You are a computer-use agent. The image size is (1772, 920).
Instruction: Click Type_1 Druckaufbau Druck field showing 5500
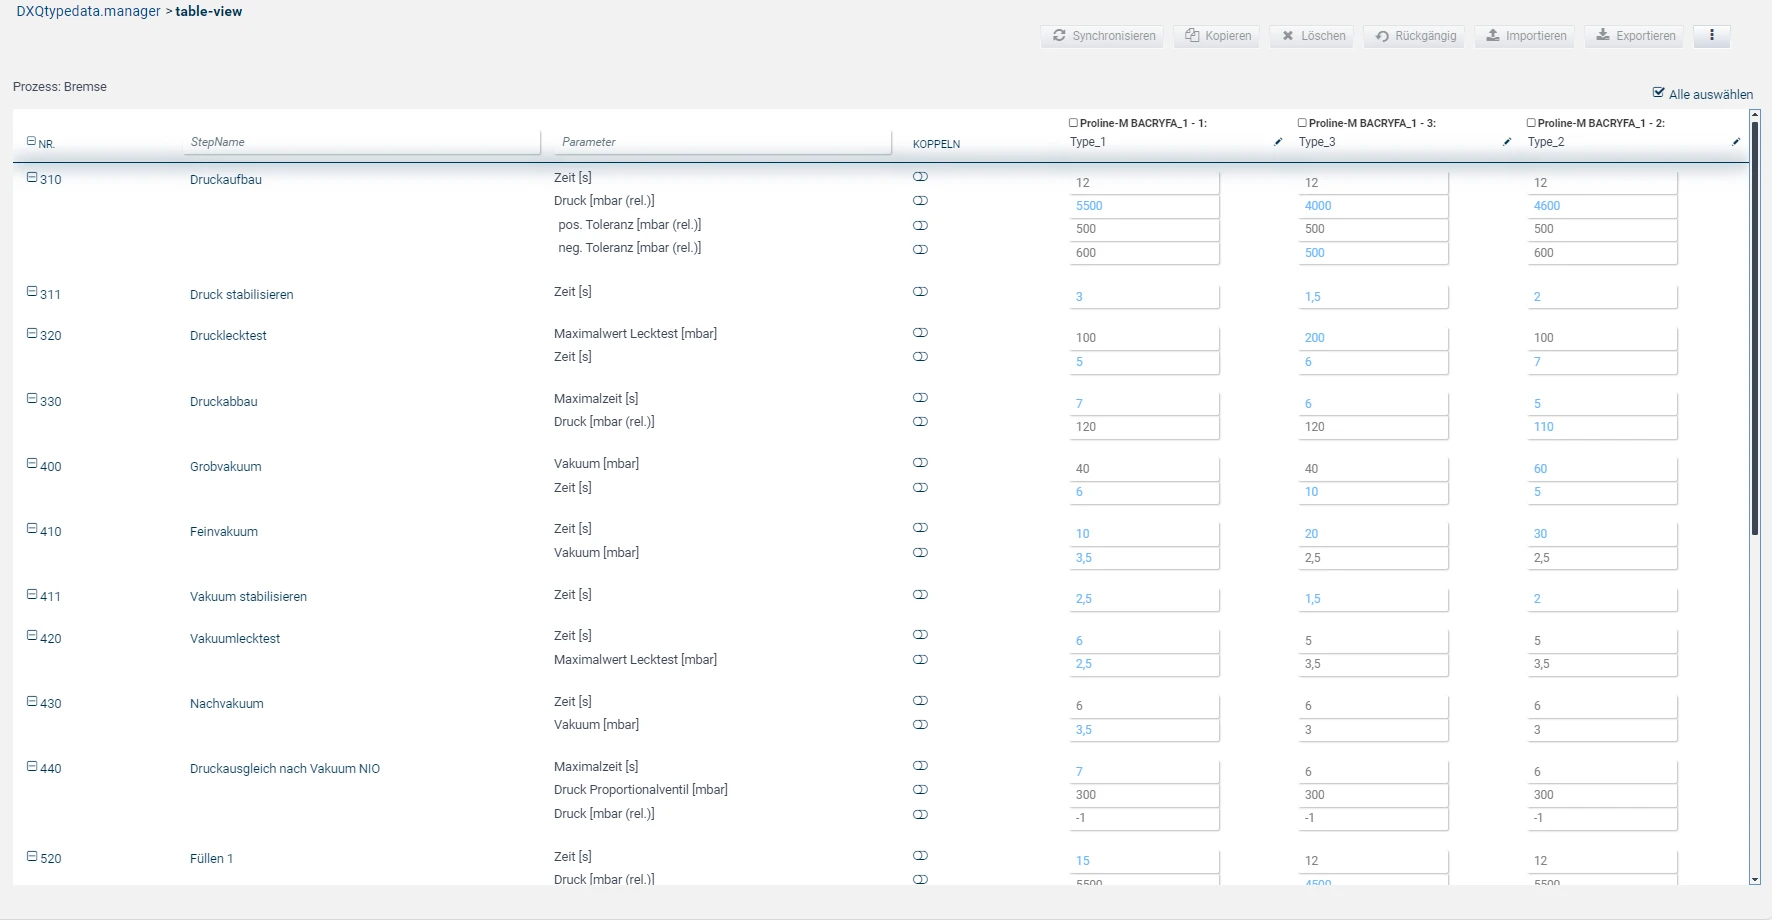pos(1144,206)
